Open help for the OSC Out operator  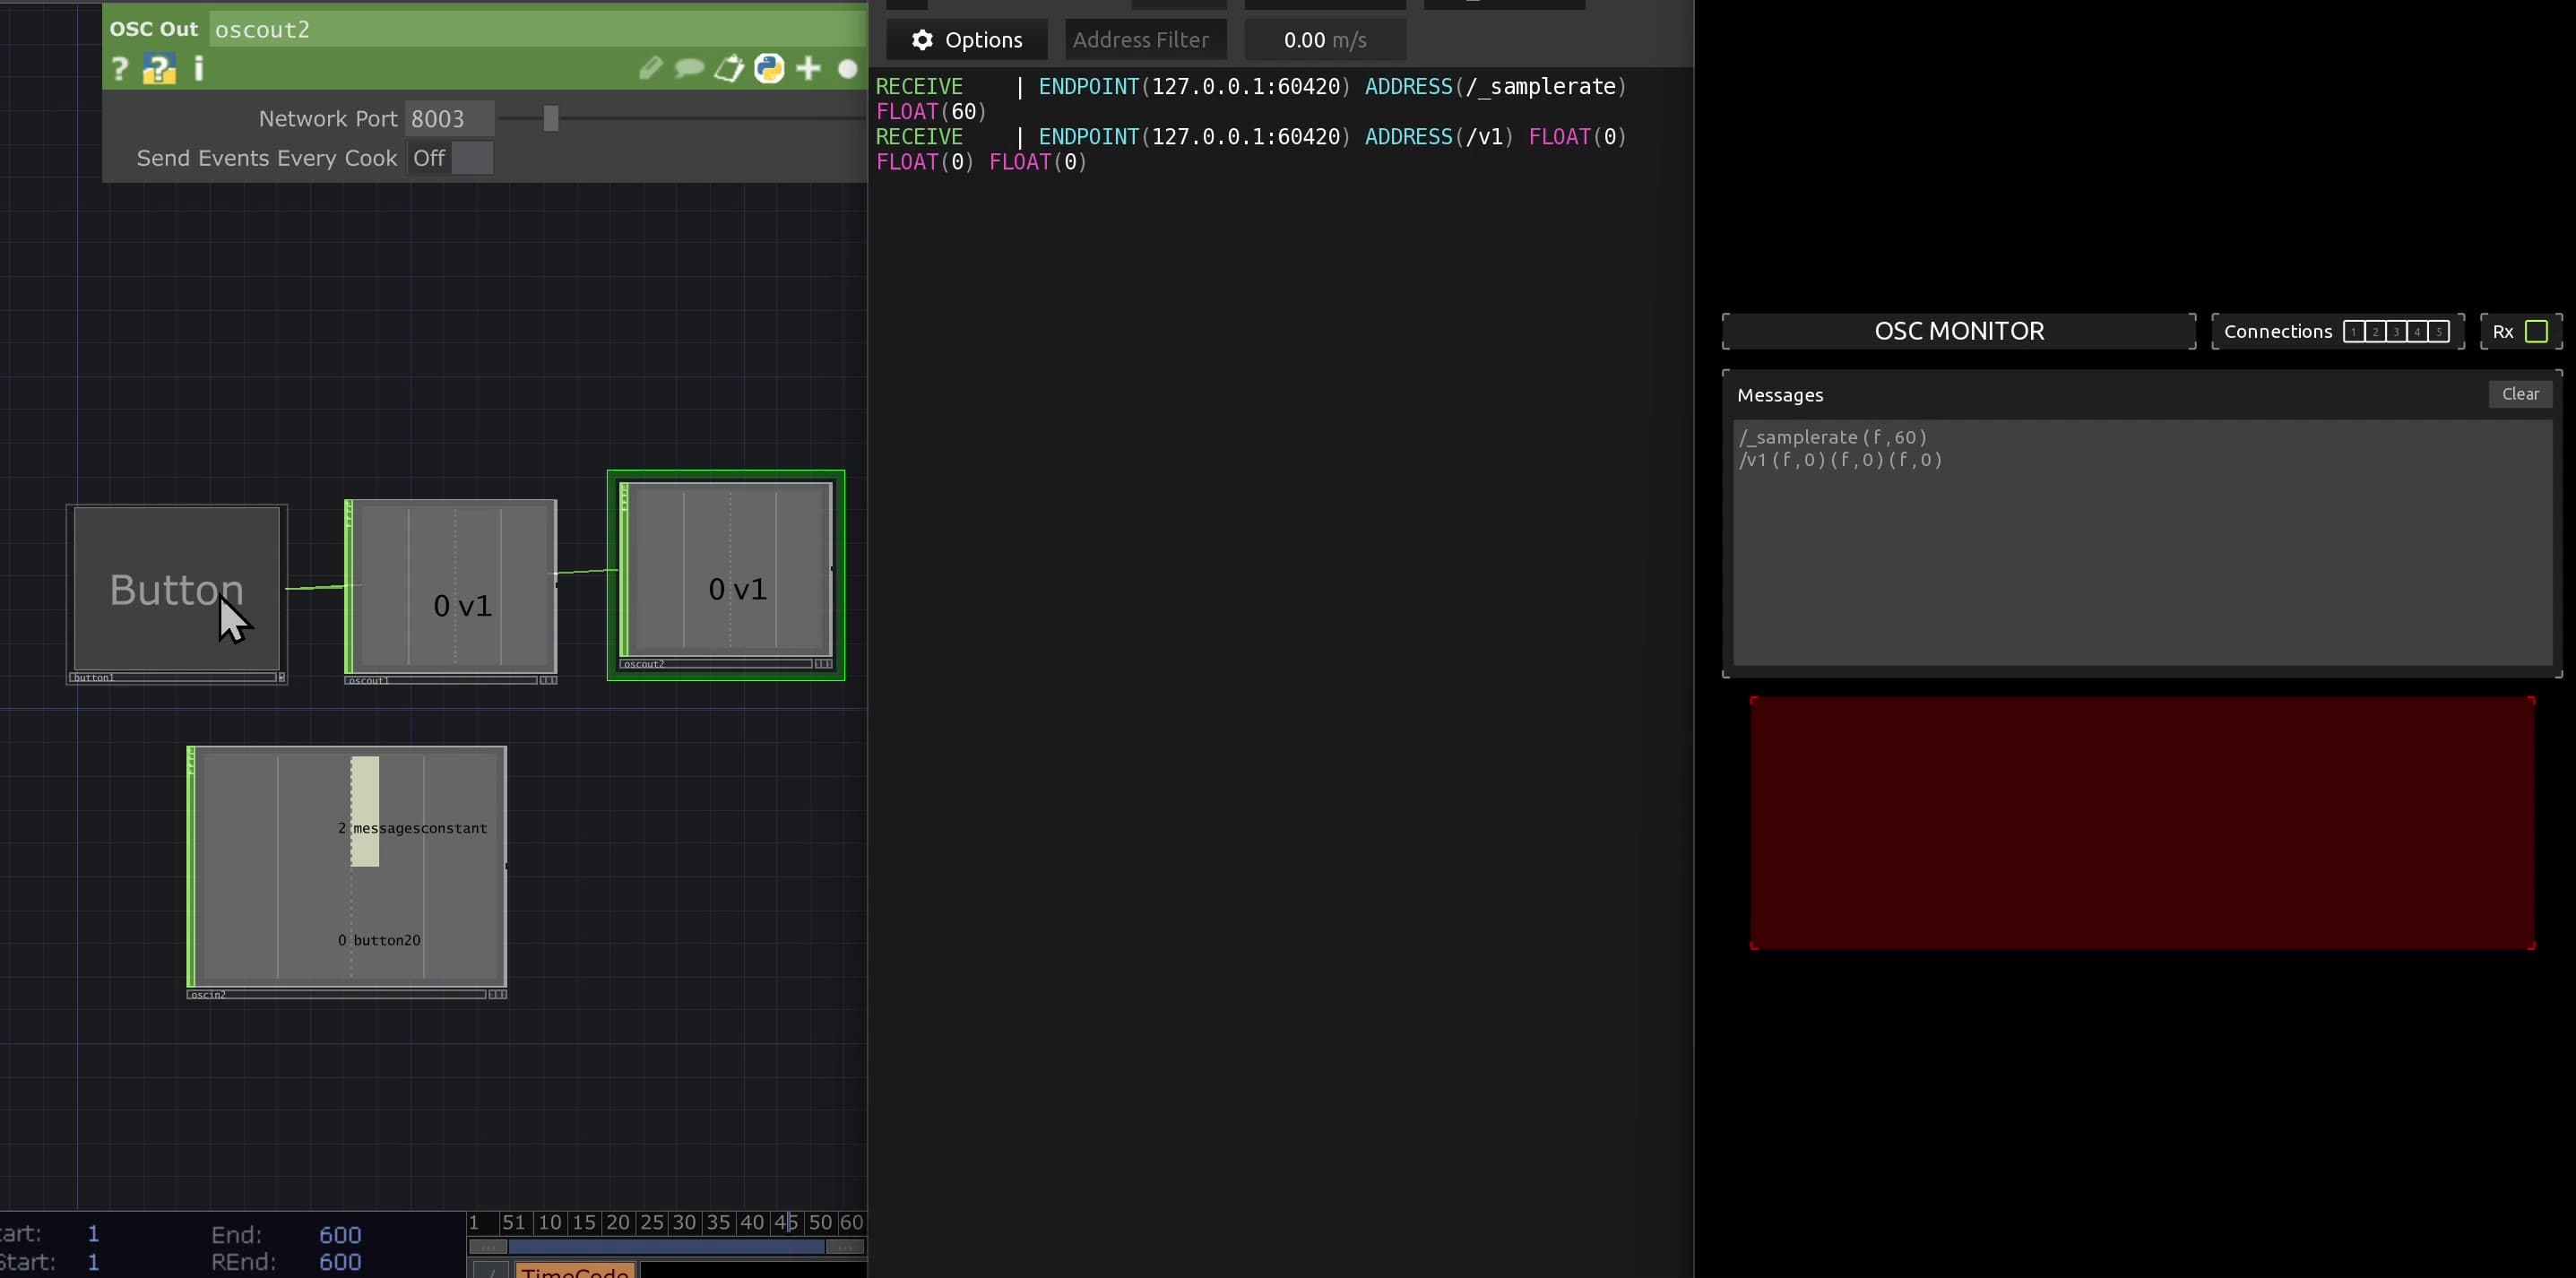point(120,68)
